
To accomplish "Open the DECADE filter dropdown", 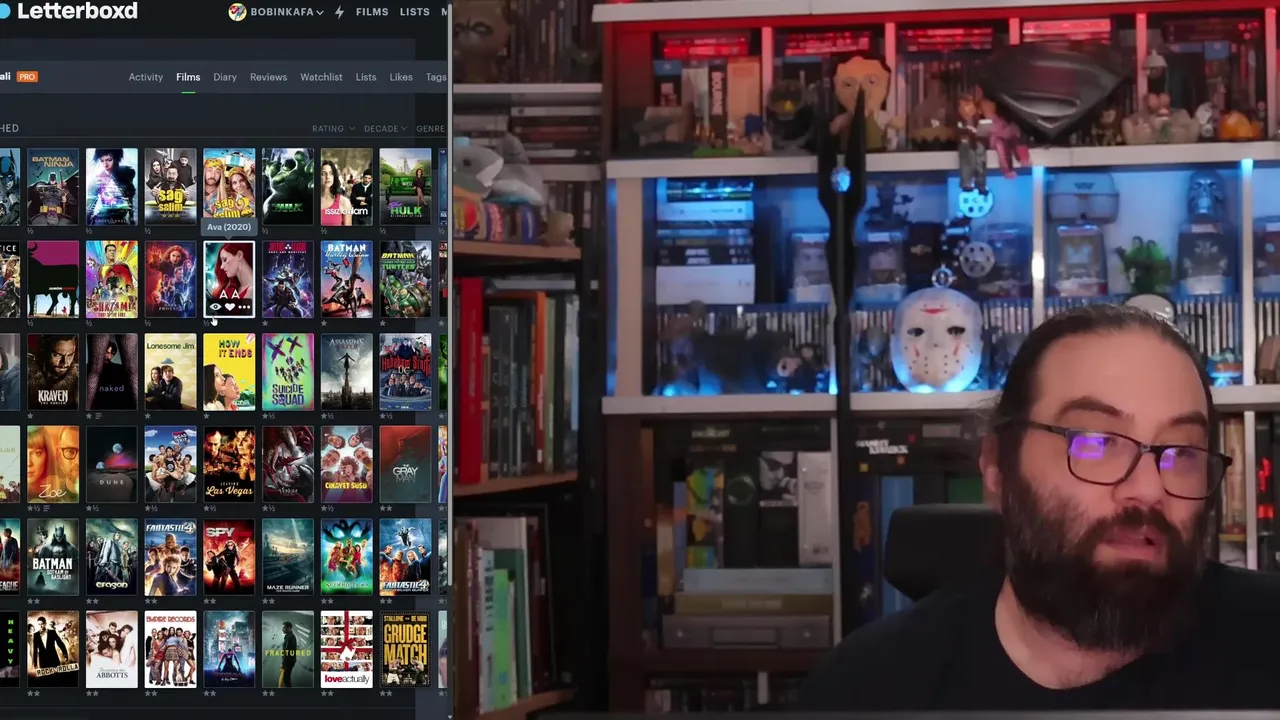I will coord(385,129).
